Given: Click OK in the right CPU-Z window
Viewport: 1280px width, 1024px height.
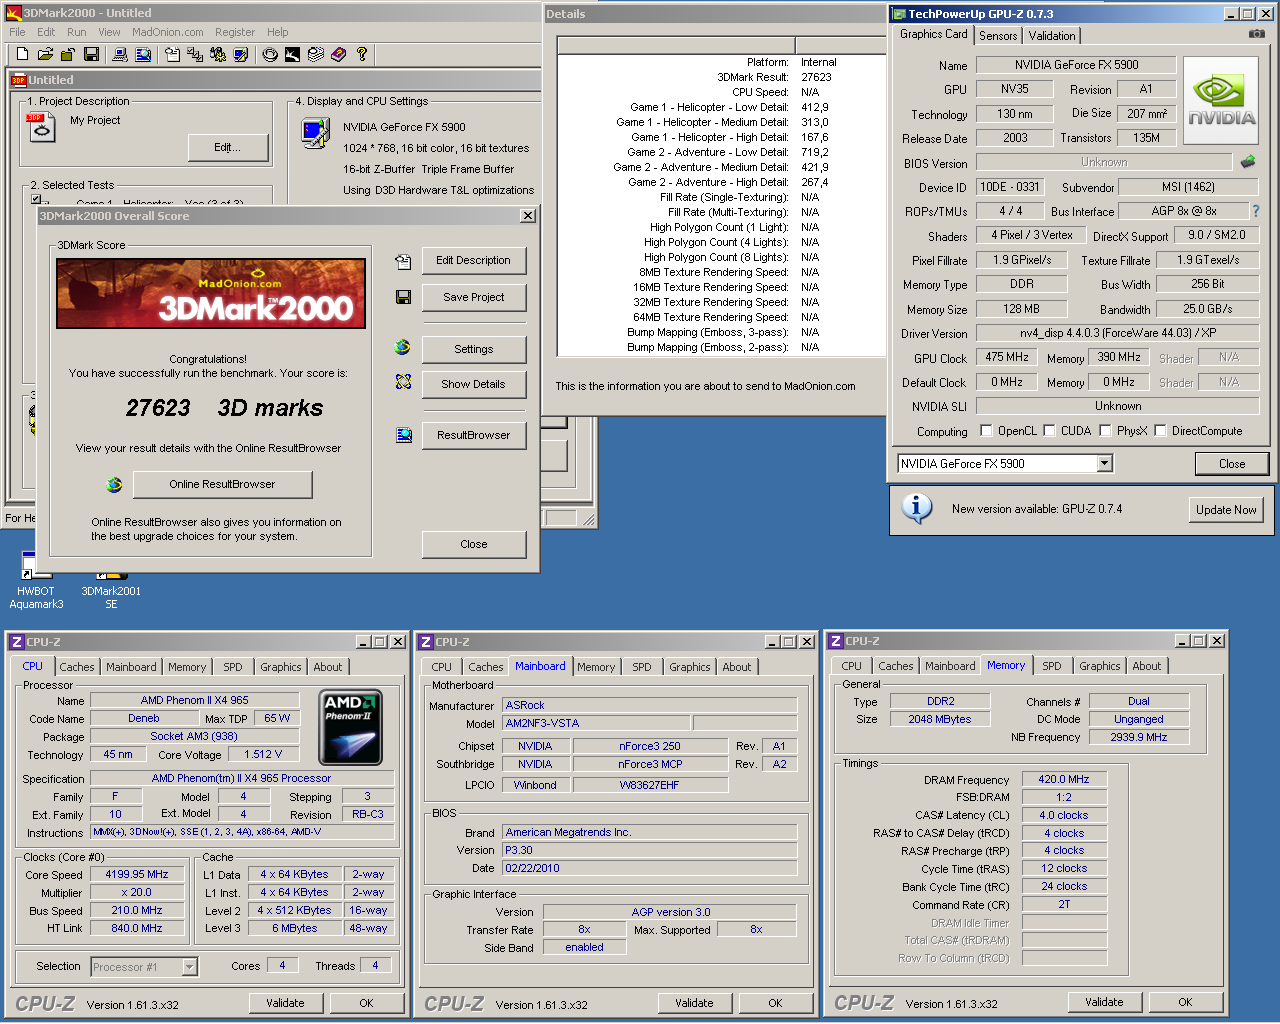Looking at the screenshot, I should tap(1185, 1002).
